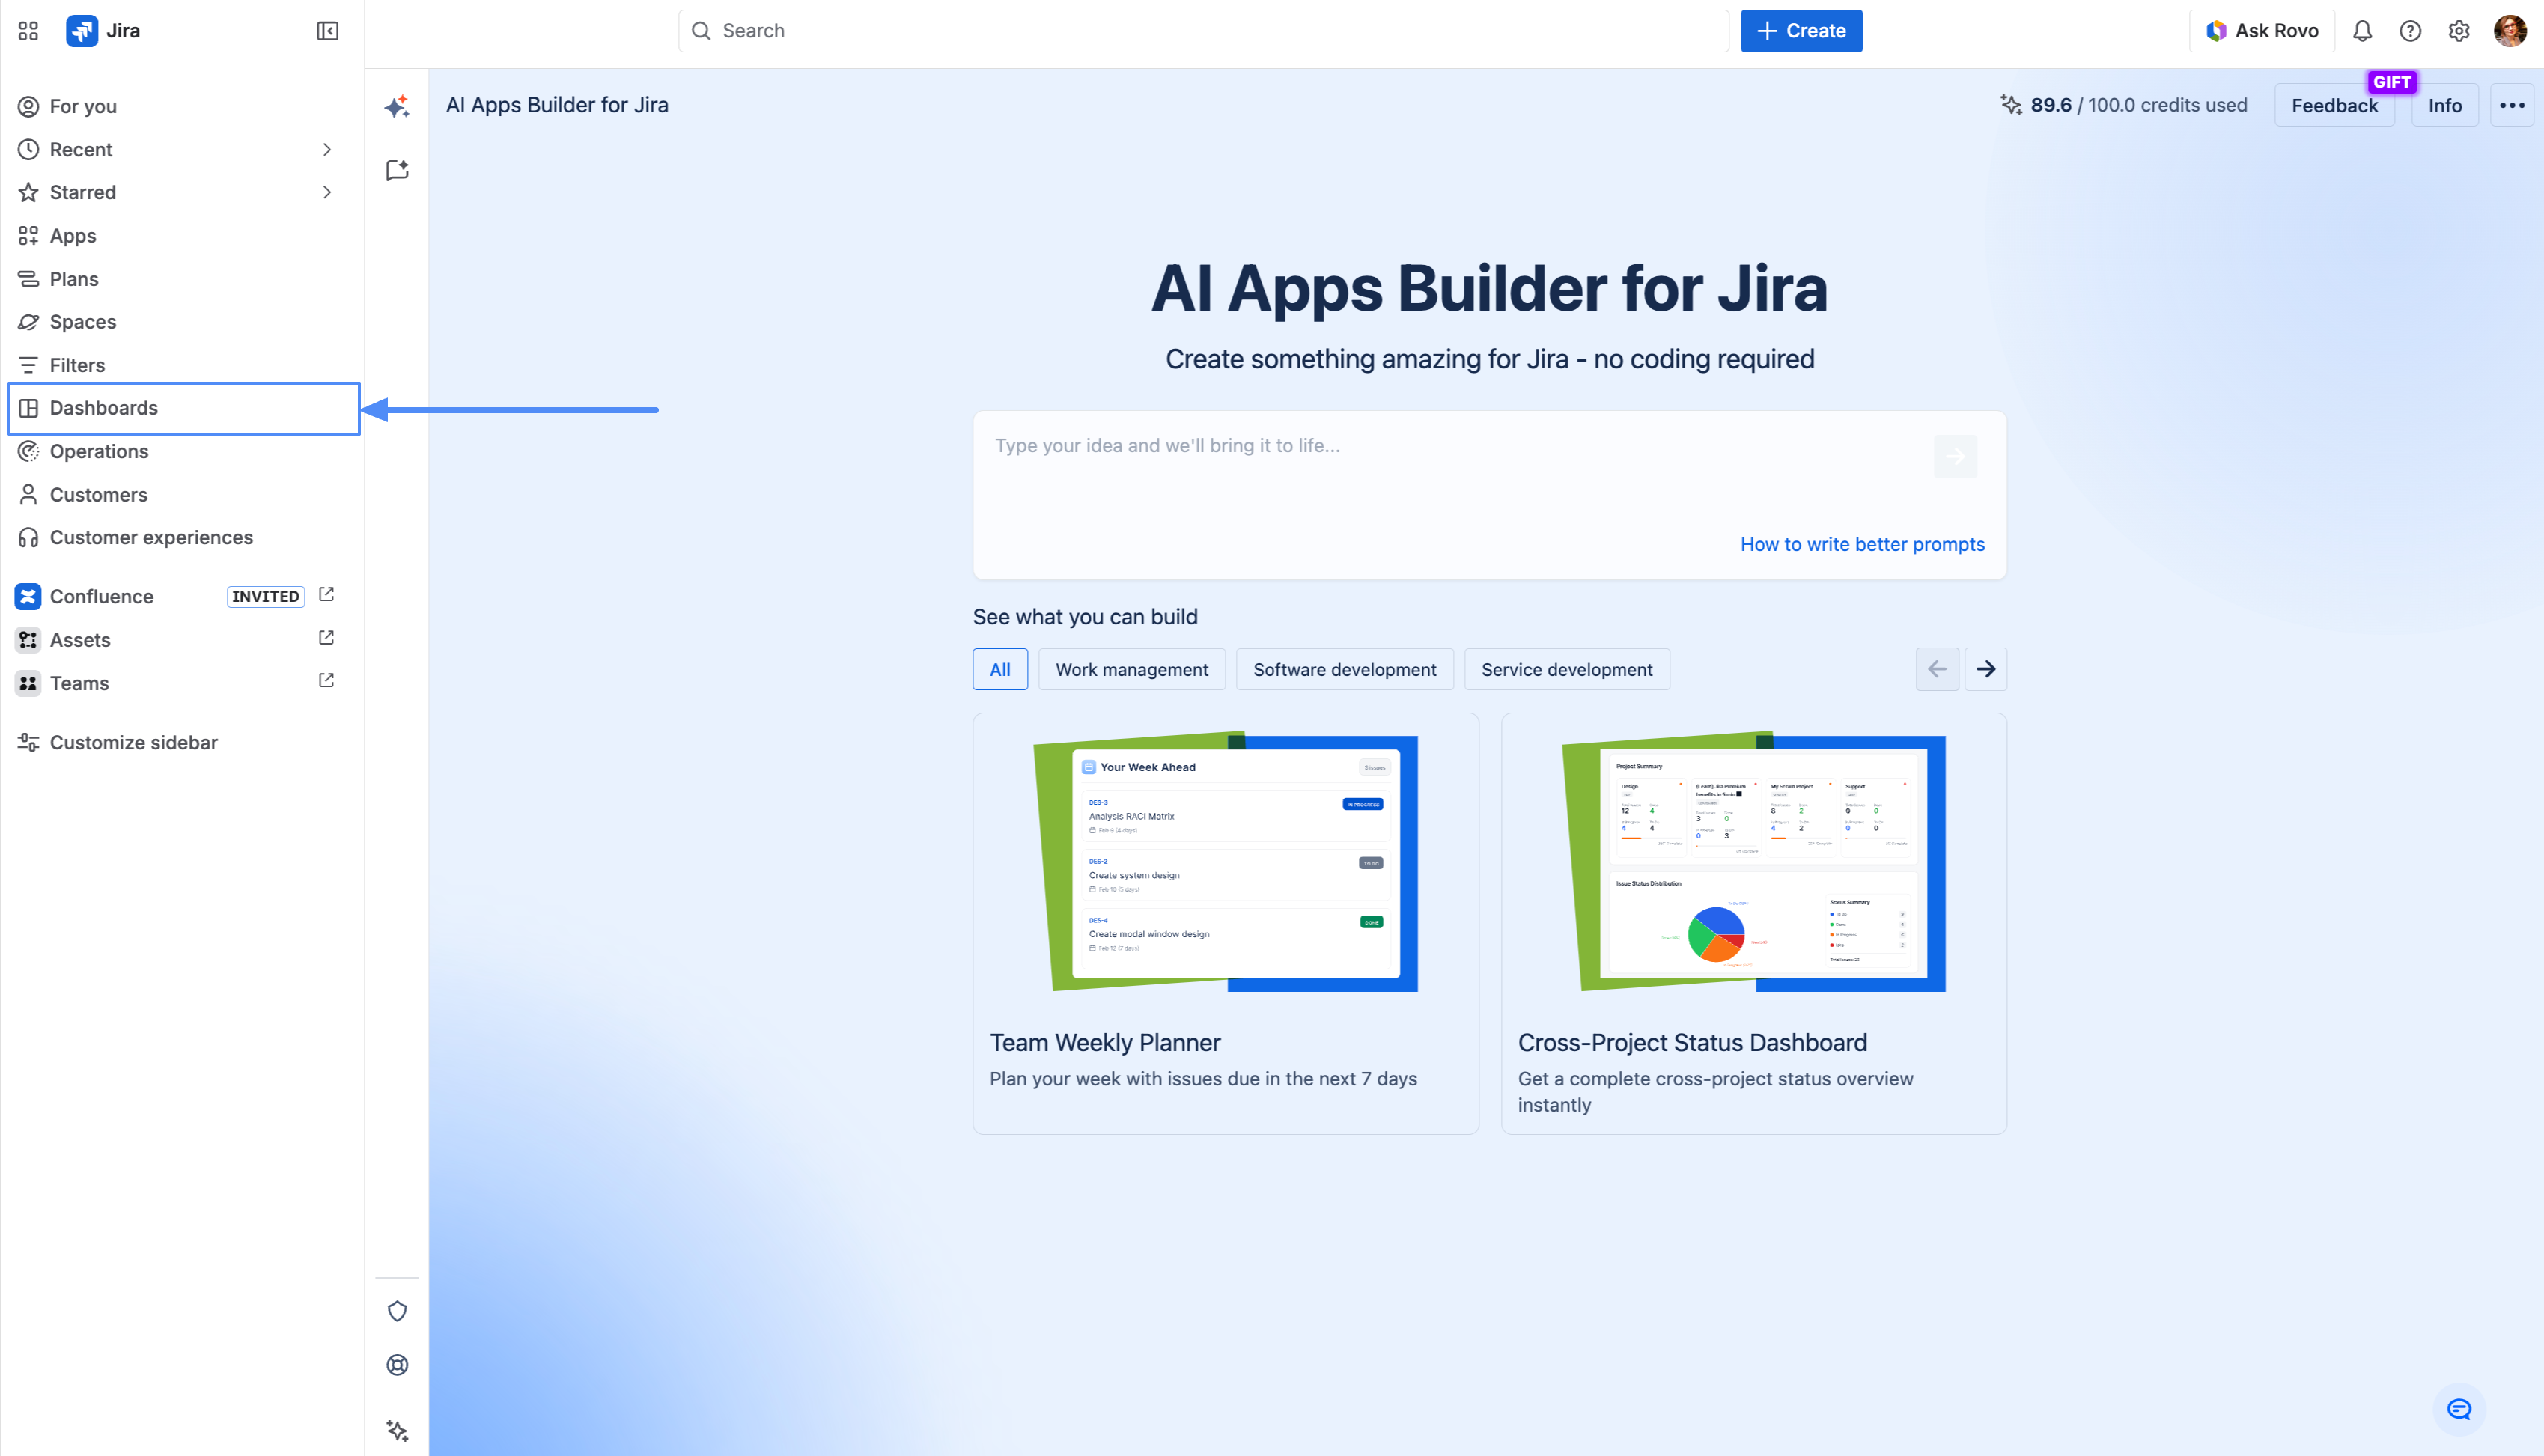Select the Work management filter tab
The width and height of the screenshot is (2544, 1456).
click(x=1131, y=670)
